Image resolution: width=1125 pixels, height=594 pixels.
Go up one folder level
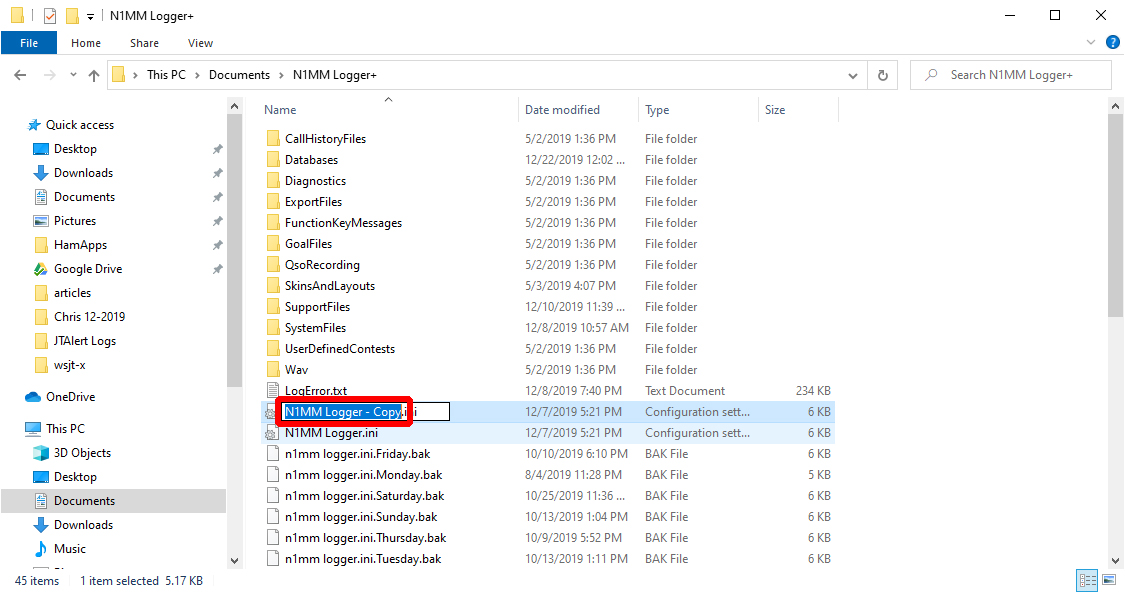tap(94, 75)
